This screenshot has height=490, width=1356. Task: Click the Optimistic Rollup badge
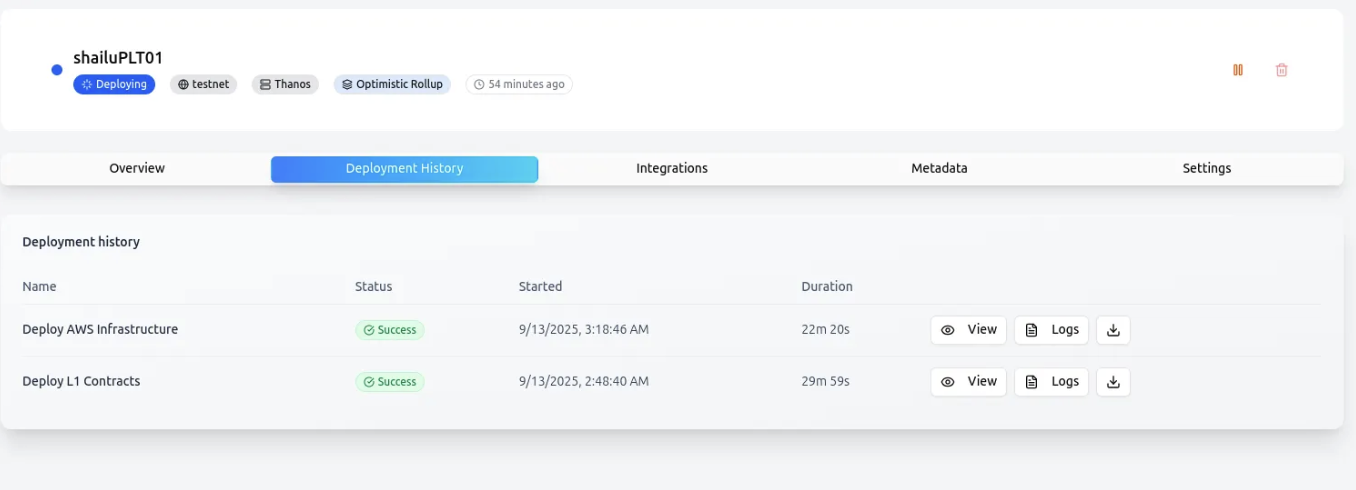coord(392,85)
